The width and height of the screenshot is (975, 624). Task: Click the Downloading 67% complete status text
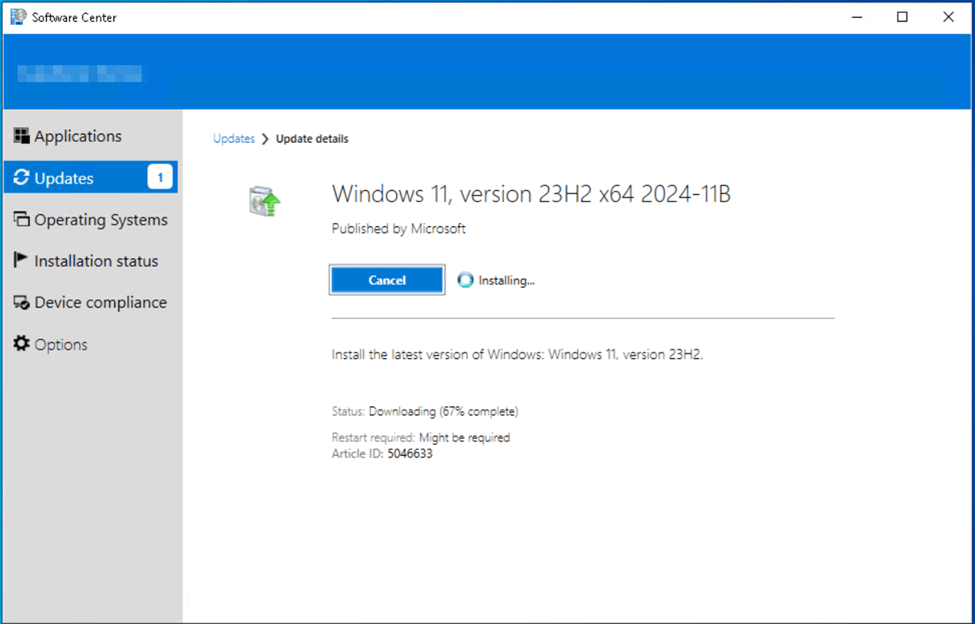click(443, 411)
